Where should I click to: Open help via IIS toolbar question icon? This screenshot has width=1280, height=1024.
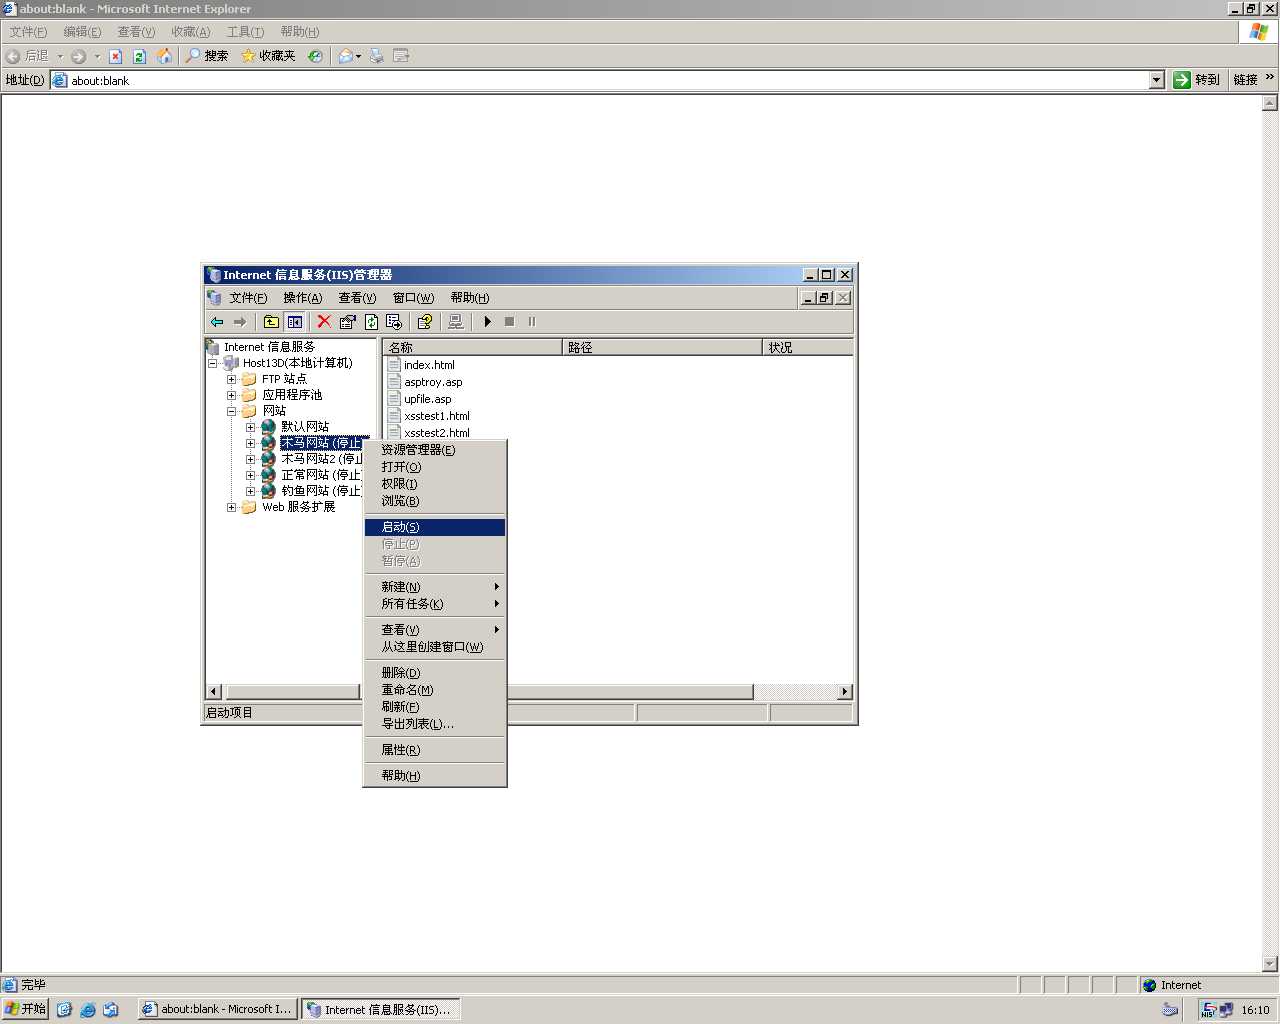(x=425, y=322)
